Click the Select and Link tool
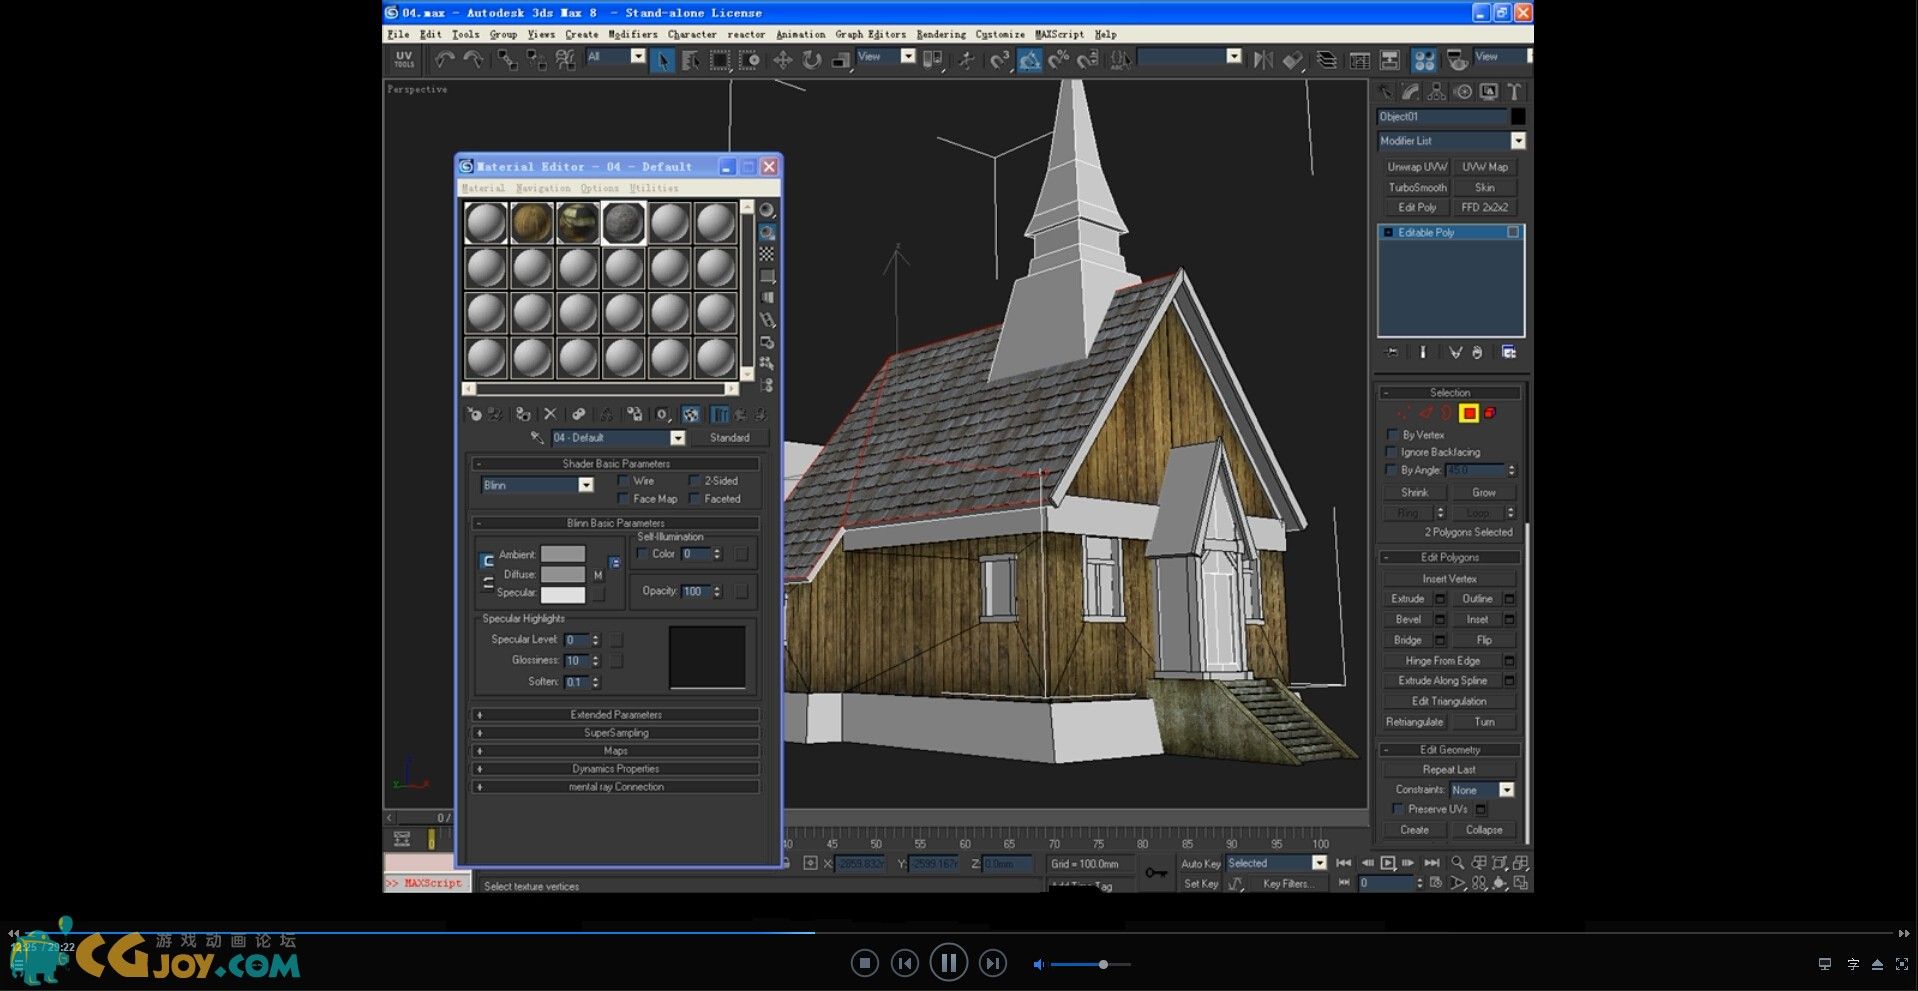The image size is (1918, 991). click(x=508, y=60)
